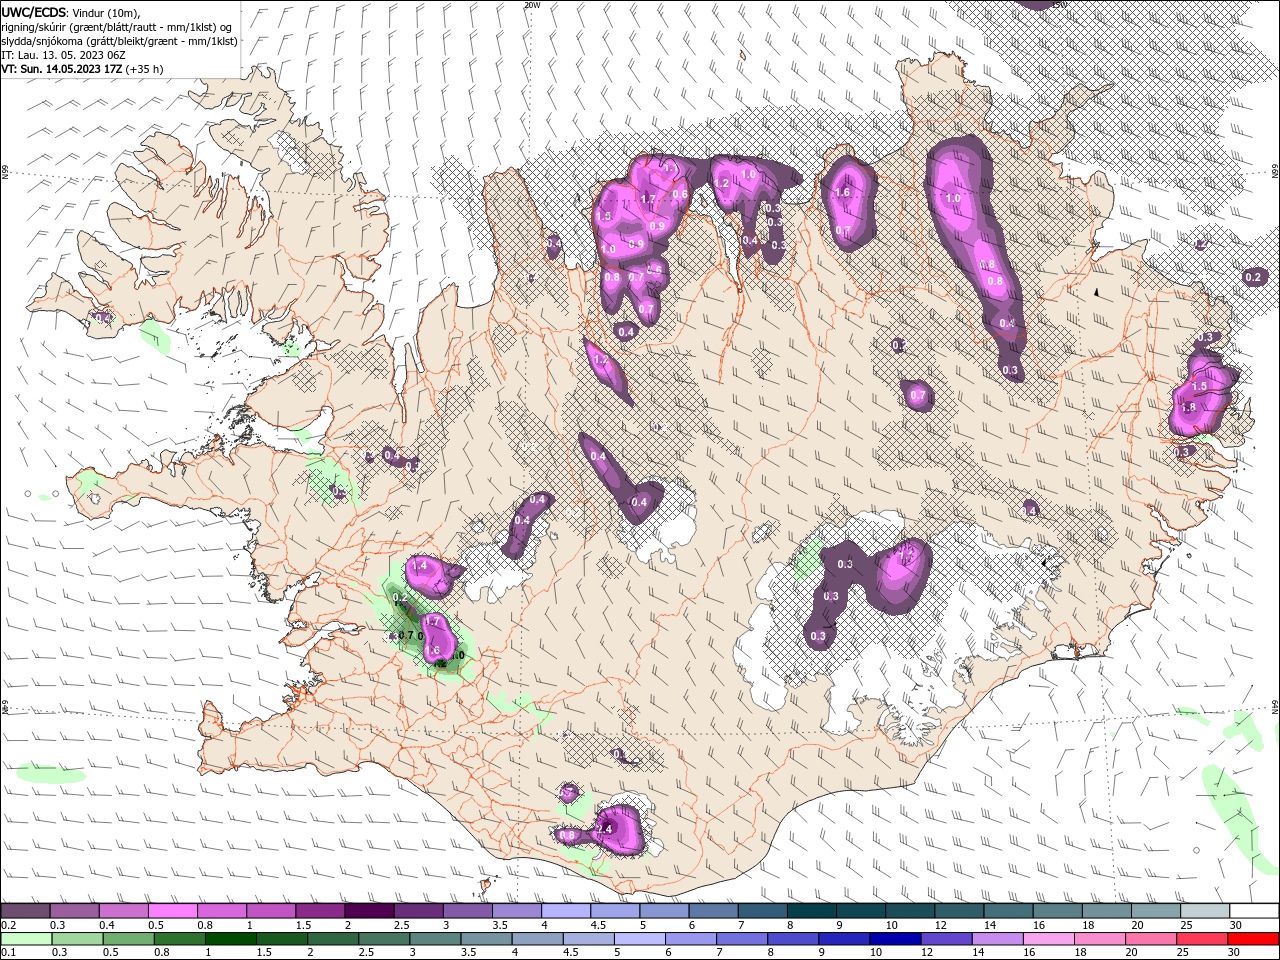Screen dimensions: 1280x960
Task: Select the violet 12 swatch in the bottom legend row
Action: [x=946, y=939]
